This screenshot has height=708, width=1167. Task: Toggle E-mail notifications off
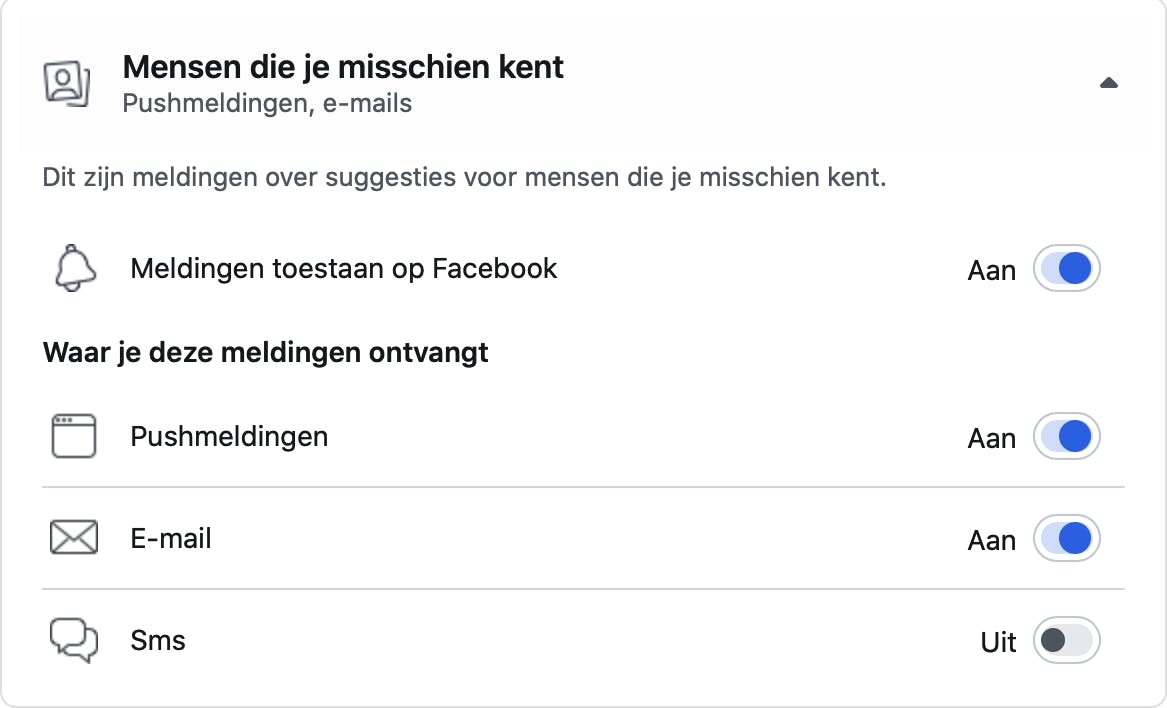tap(1066, 538)
